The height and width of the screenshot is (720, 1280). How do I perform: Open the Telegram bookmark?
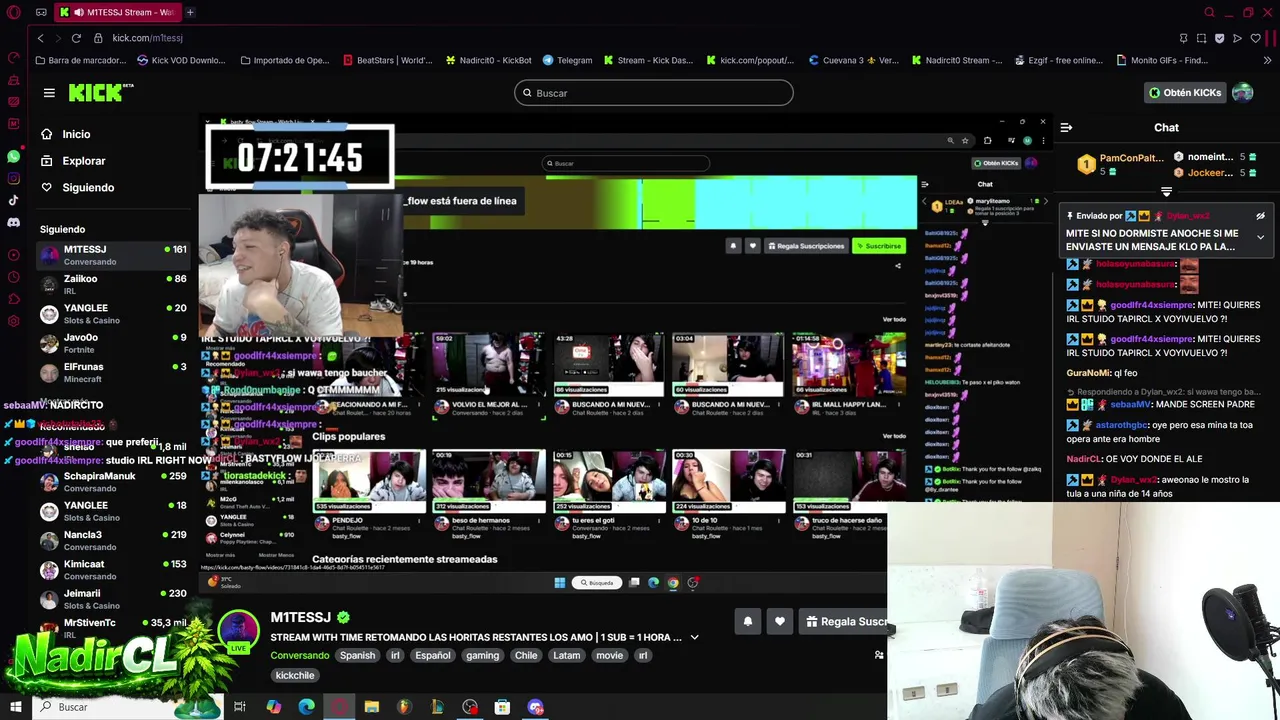(567, 60)
